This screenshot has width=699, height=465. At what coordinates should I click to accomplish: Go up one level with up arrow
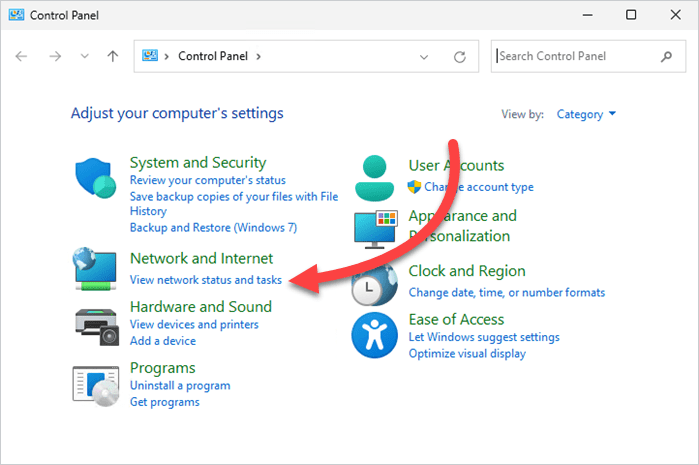[113, 56]
